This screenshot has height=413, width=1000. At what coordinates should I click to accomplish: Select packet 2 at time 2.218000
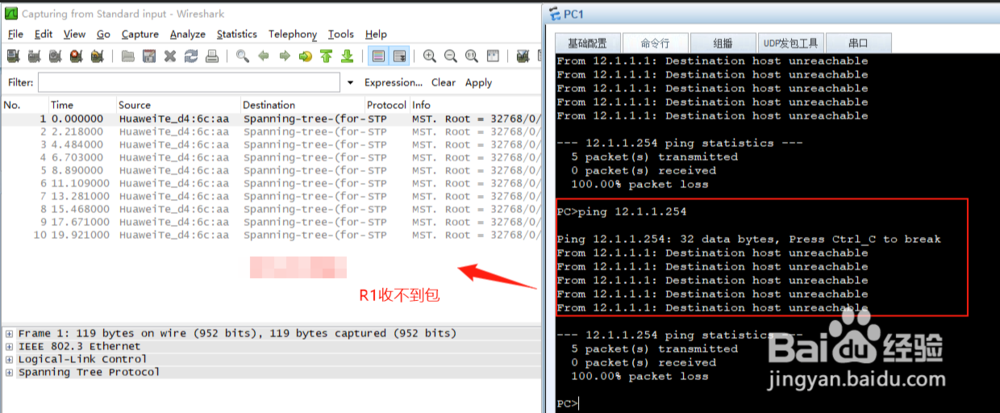271,131
